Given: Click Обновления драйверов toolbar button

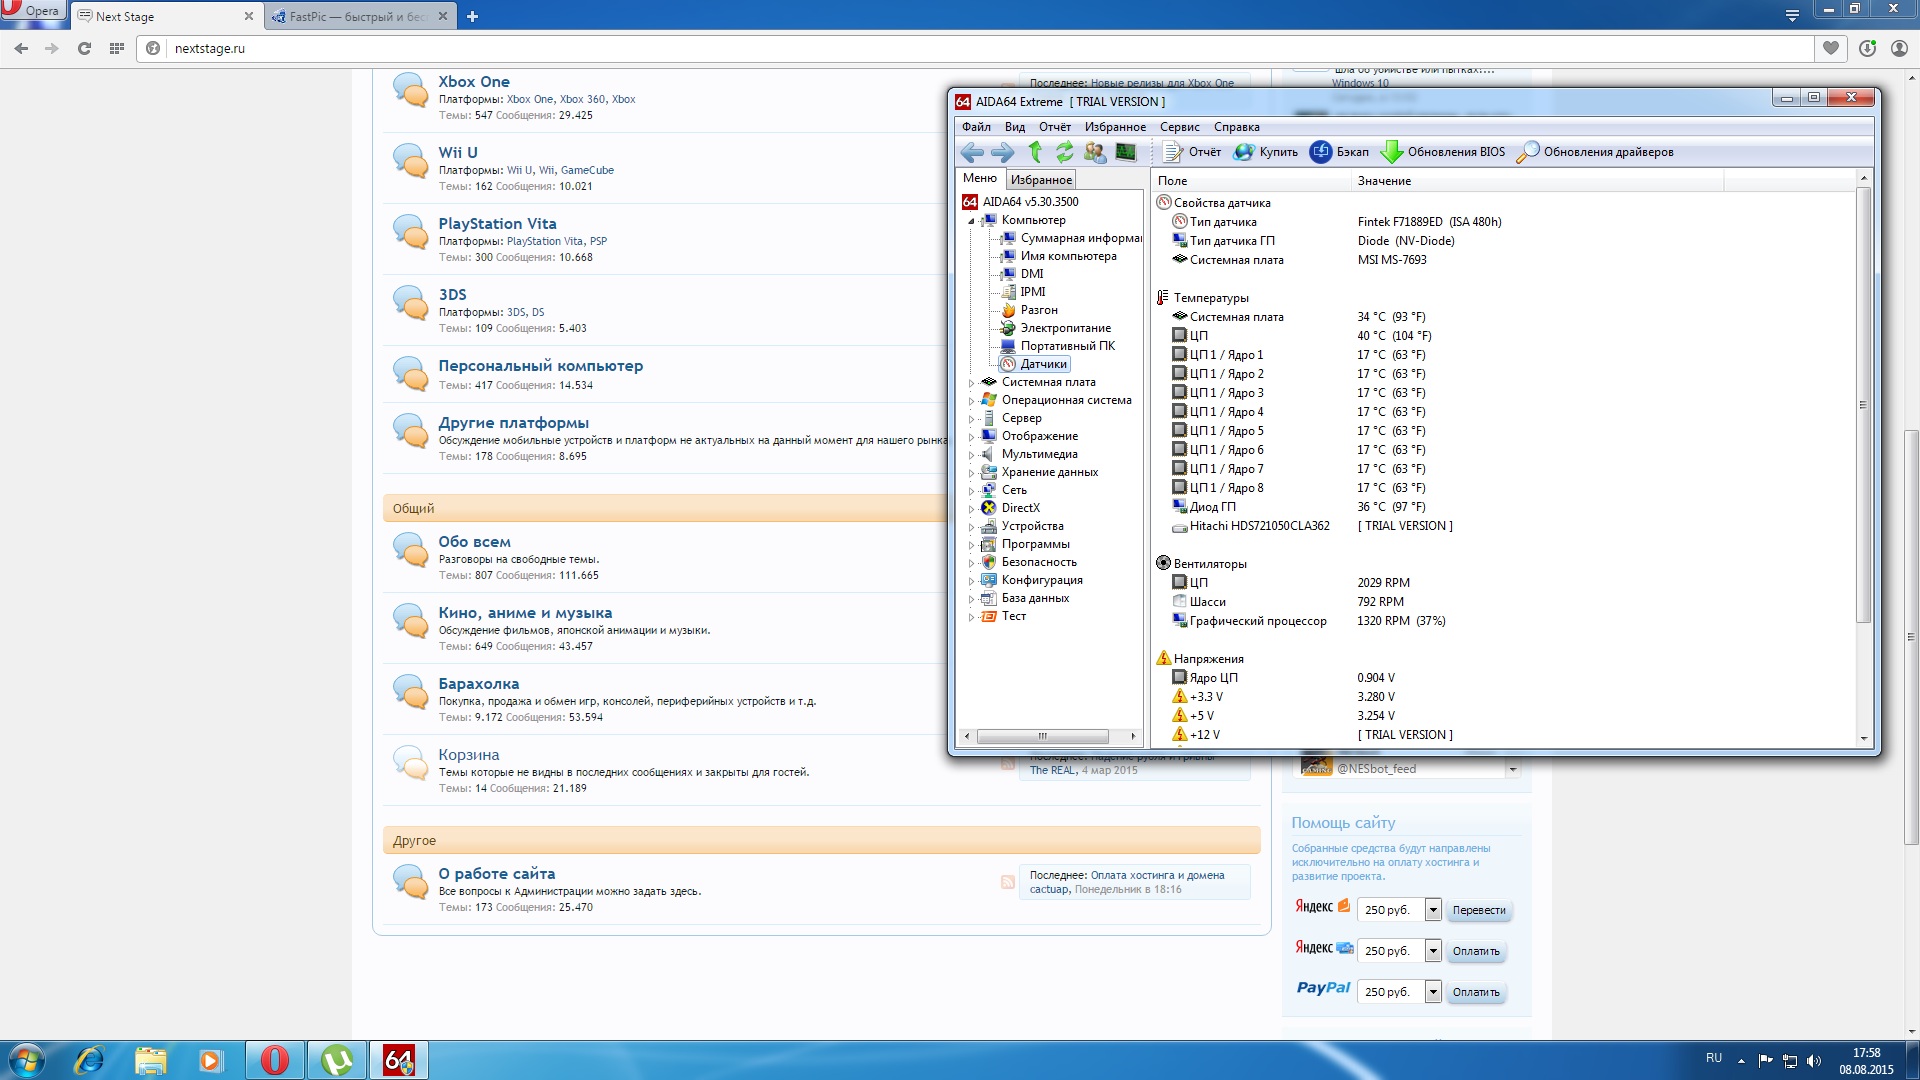Looking at the screenshot, I should (1595, 152).
